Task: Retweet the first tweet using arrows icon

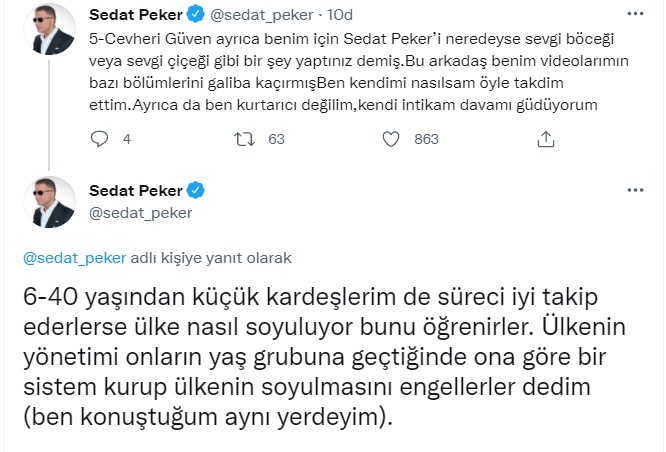Action: click(x=245, y=139)
